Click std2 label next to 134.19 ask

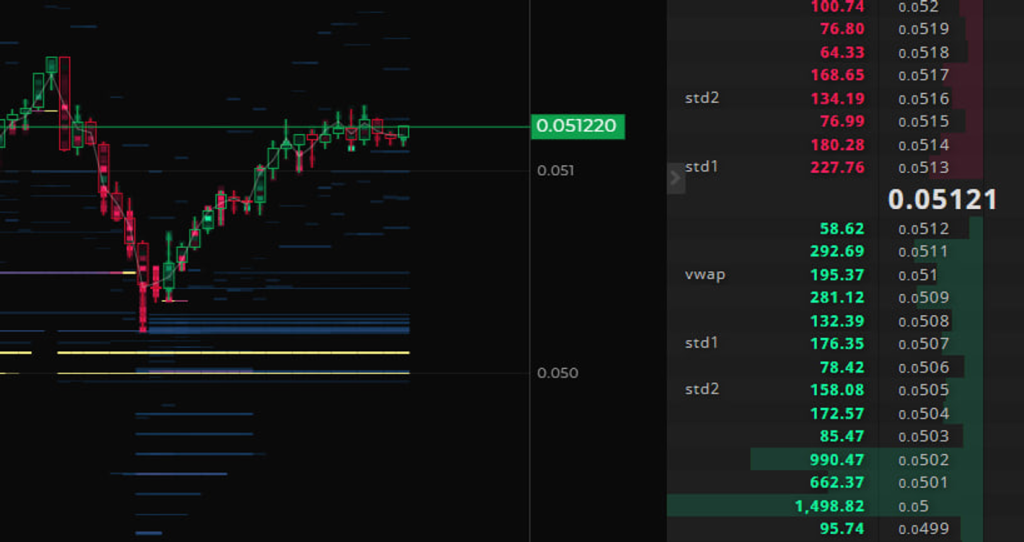click(x=702, y=98)
